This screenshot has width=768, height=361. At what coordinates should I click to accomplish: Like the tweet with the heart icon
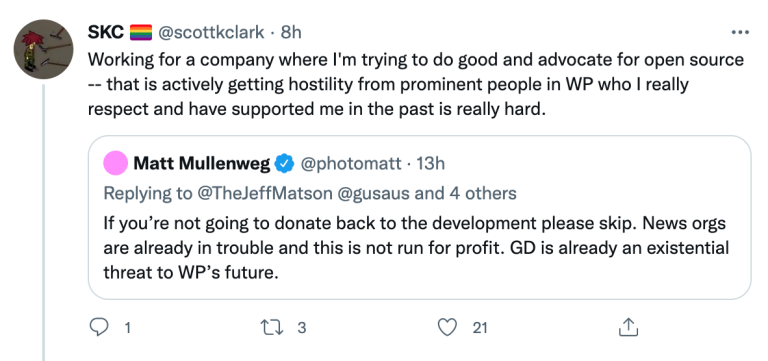click(447, 327)
